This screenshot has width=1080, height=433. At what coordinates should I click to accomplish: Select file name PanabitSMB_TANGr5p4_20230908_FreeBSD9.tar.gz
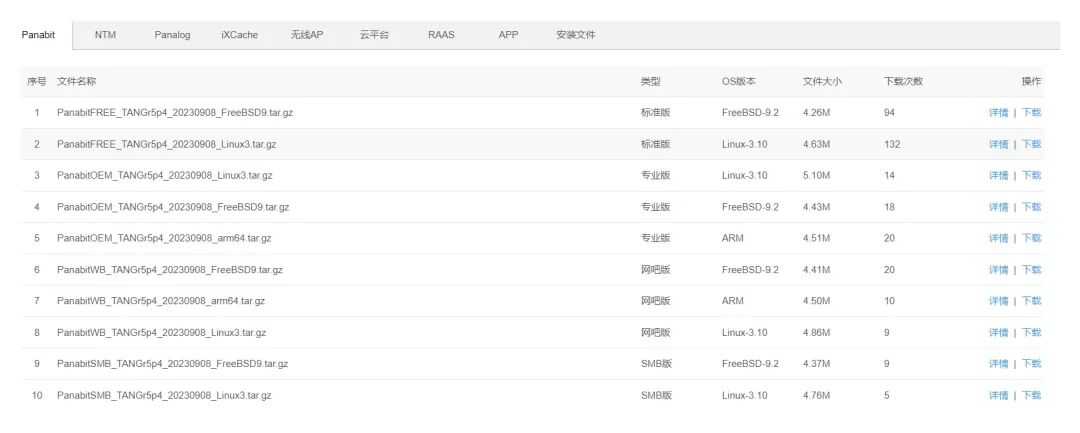point(172,363)
